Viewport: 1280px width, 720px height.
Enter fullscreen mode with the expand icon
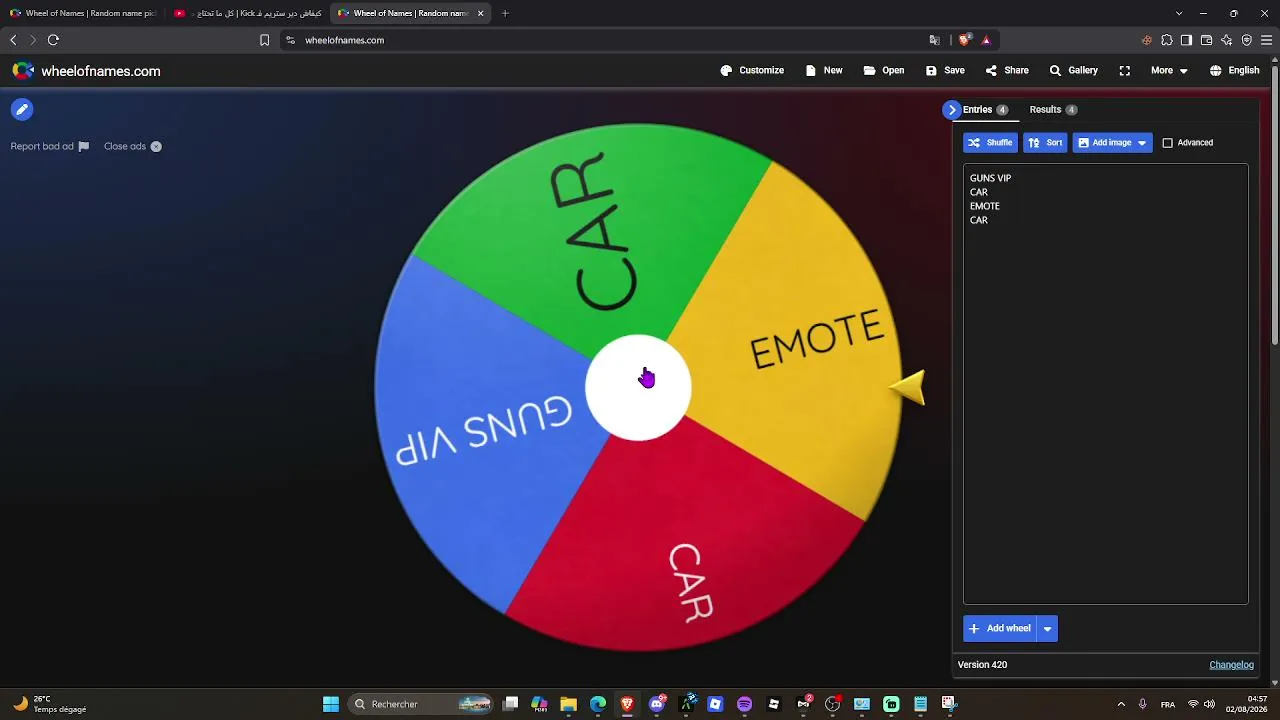(x=1125, y=71)
